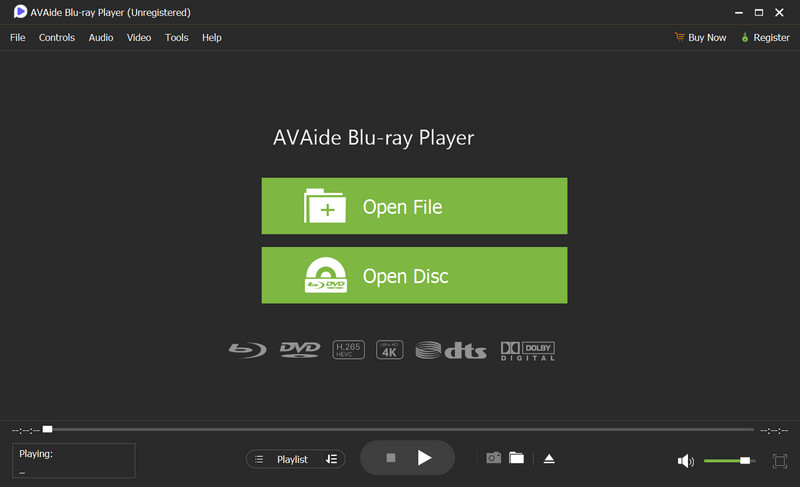This screenshot has width=800, height=487.
Task: Open the File menu
Action: click(17, 37)
